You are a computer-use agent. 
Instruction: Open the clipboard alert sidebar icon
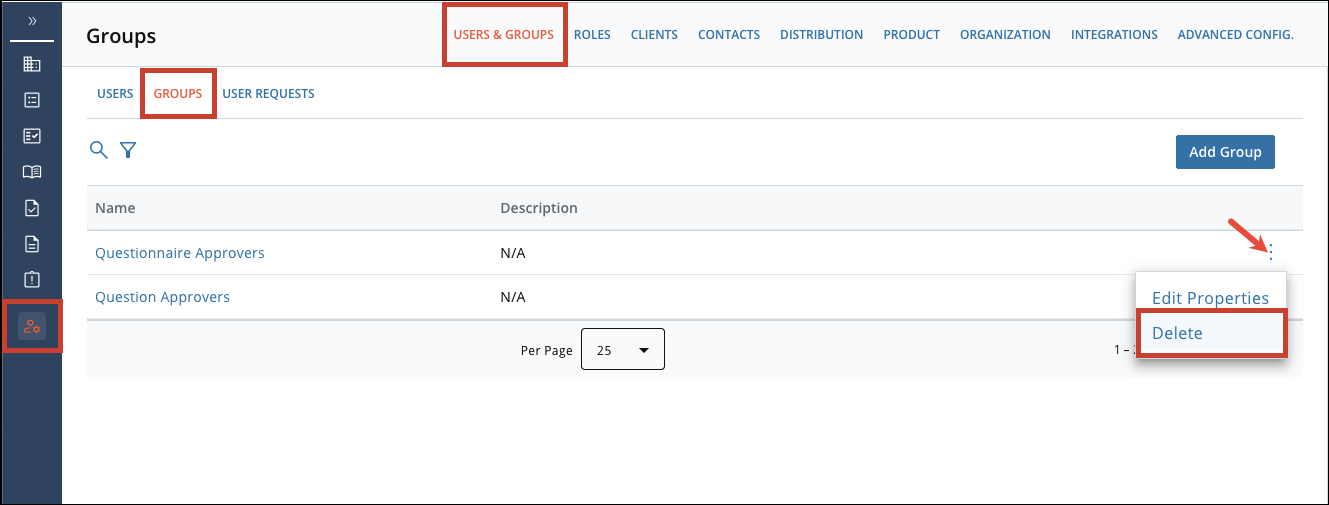pos(31,279)
